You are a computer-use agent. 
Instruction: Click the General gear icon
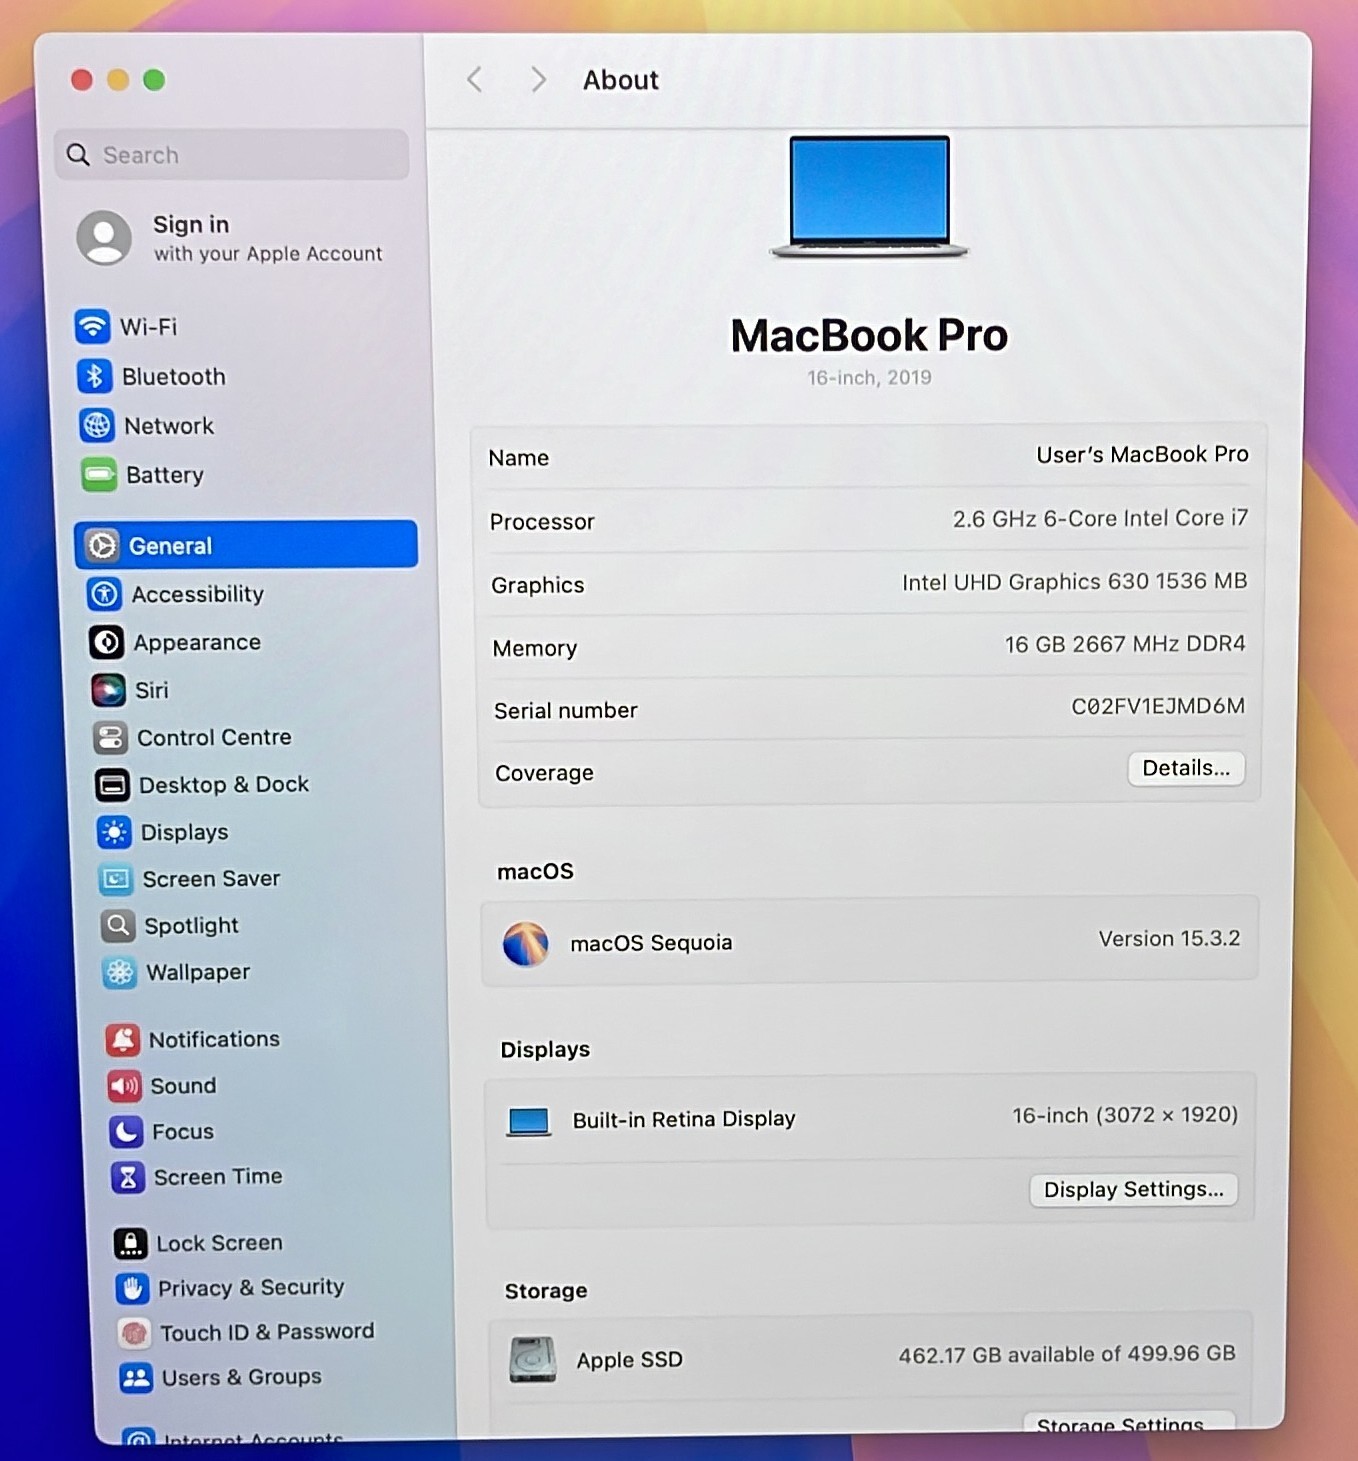(102, 545)
